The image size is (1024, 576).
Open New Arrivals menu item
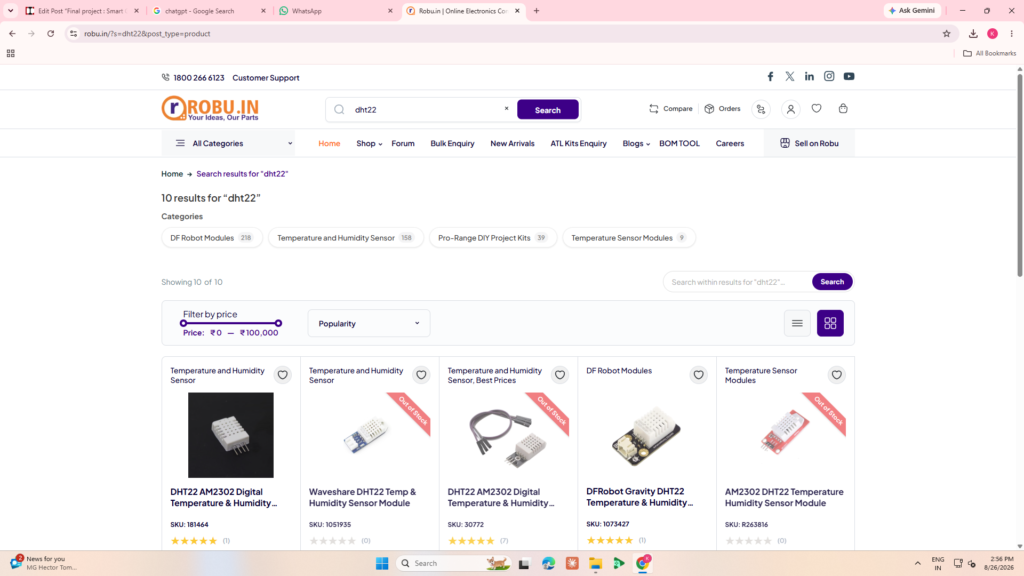pos(512,143)
